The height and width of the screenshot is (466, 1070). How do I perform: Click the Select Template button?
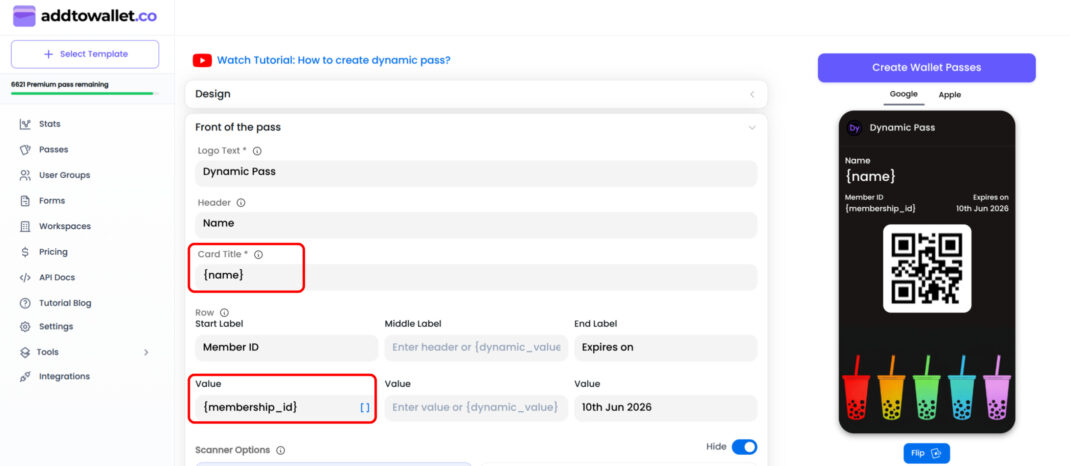[85, 54]
